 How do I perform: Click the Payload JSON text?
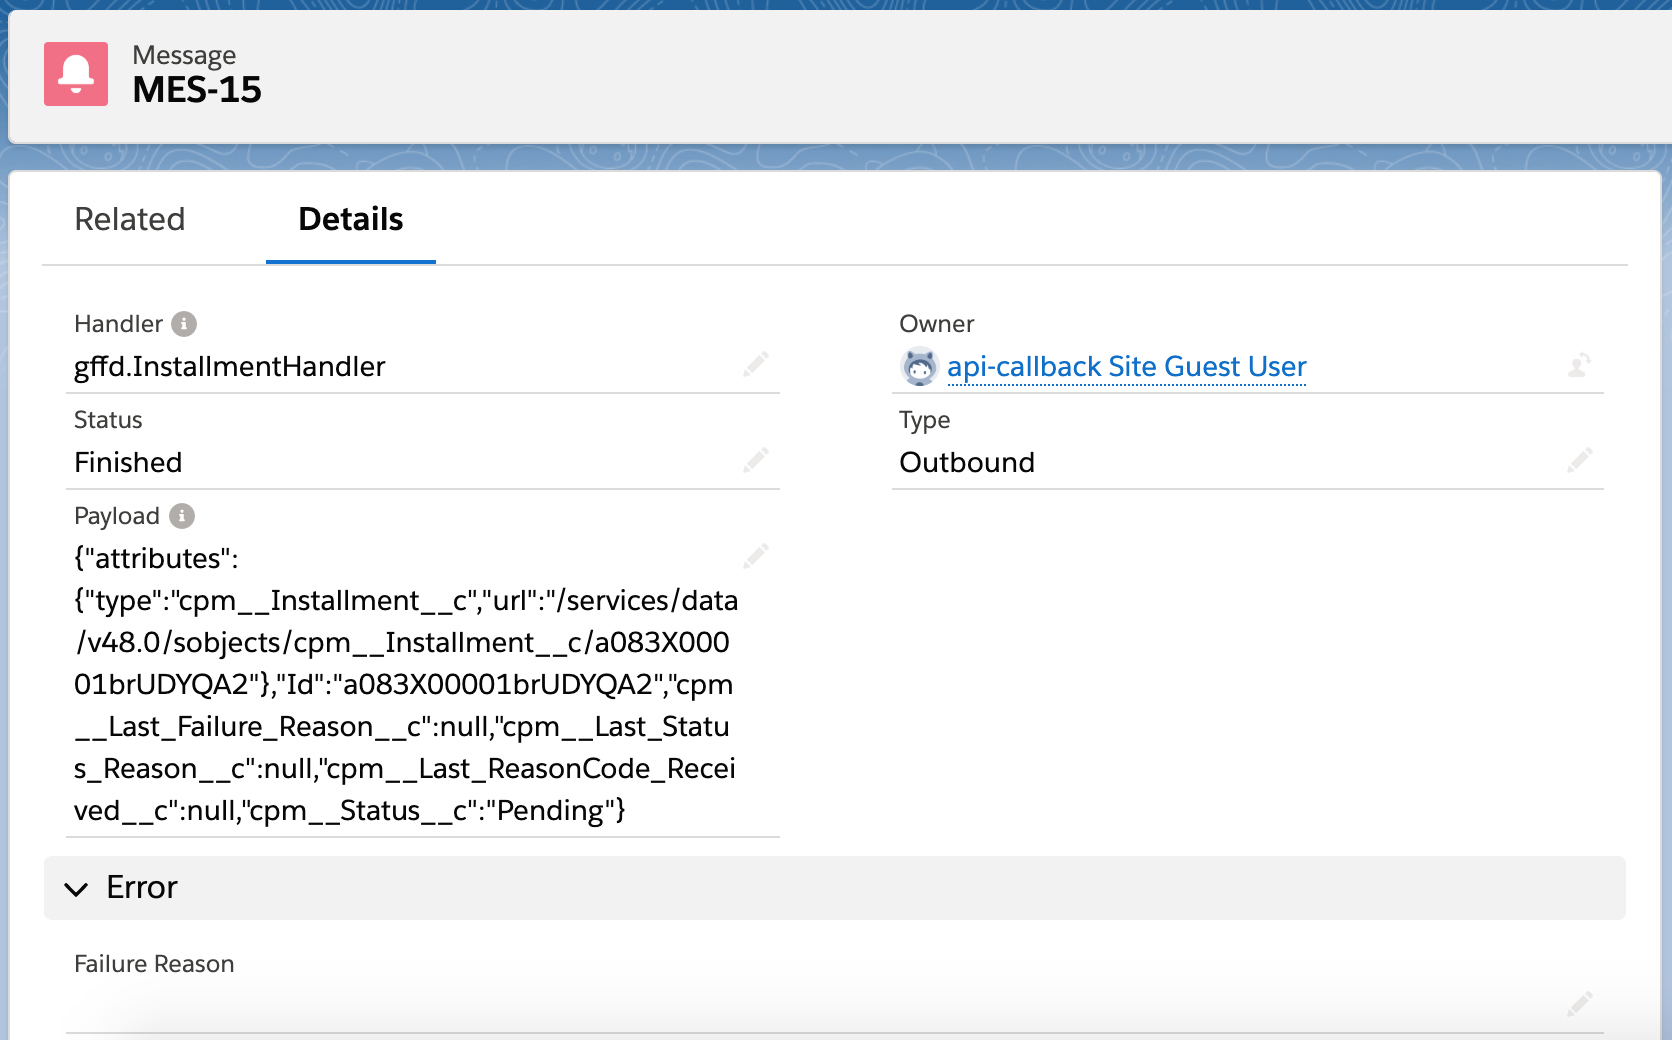[405, 684]
